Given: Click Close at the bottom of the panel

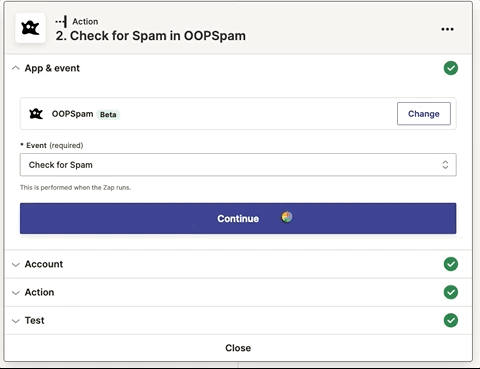Looking at the screenshot, I should pyautogui.click(x=238, y=348).
